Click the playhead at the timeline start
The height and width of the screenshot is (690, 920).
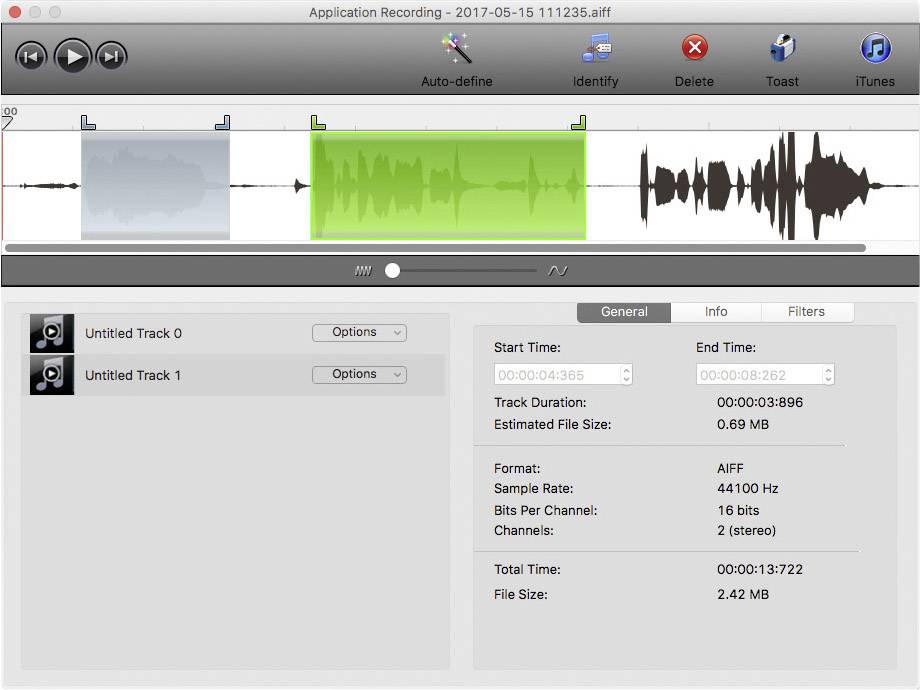point(6,123)
